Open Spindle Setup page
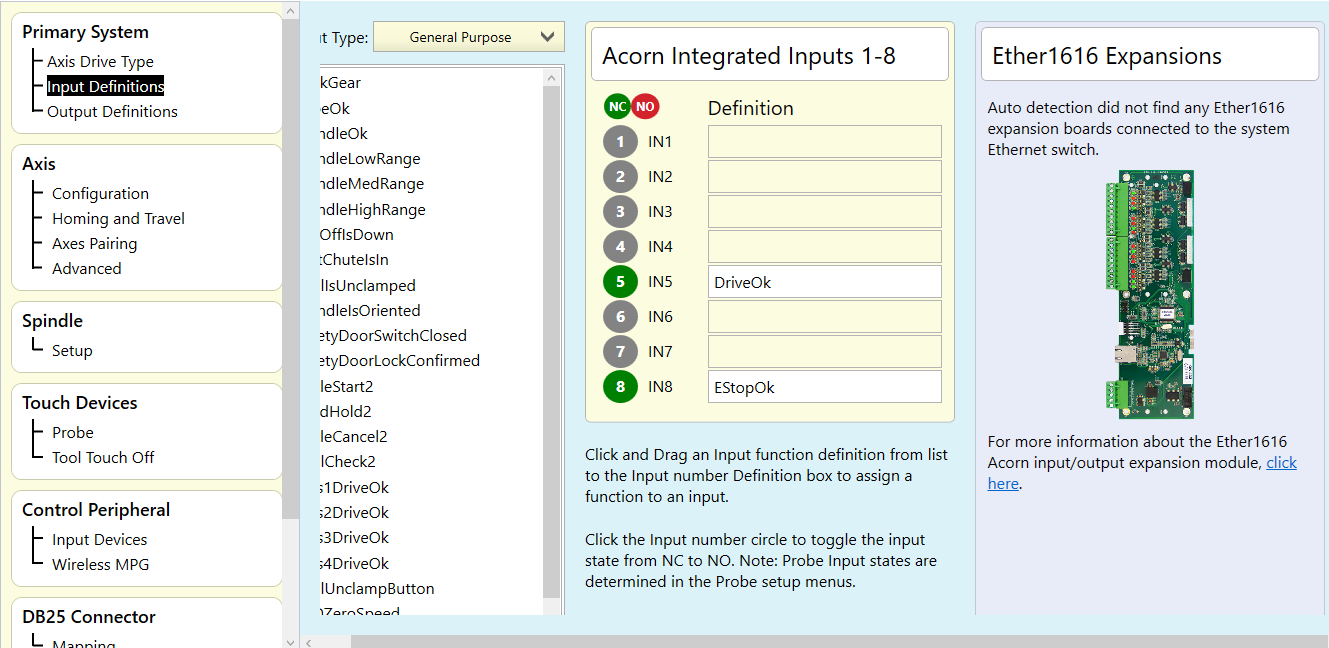Viewport: 1329px width, 648px height. 72,351
